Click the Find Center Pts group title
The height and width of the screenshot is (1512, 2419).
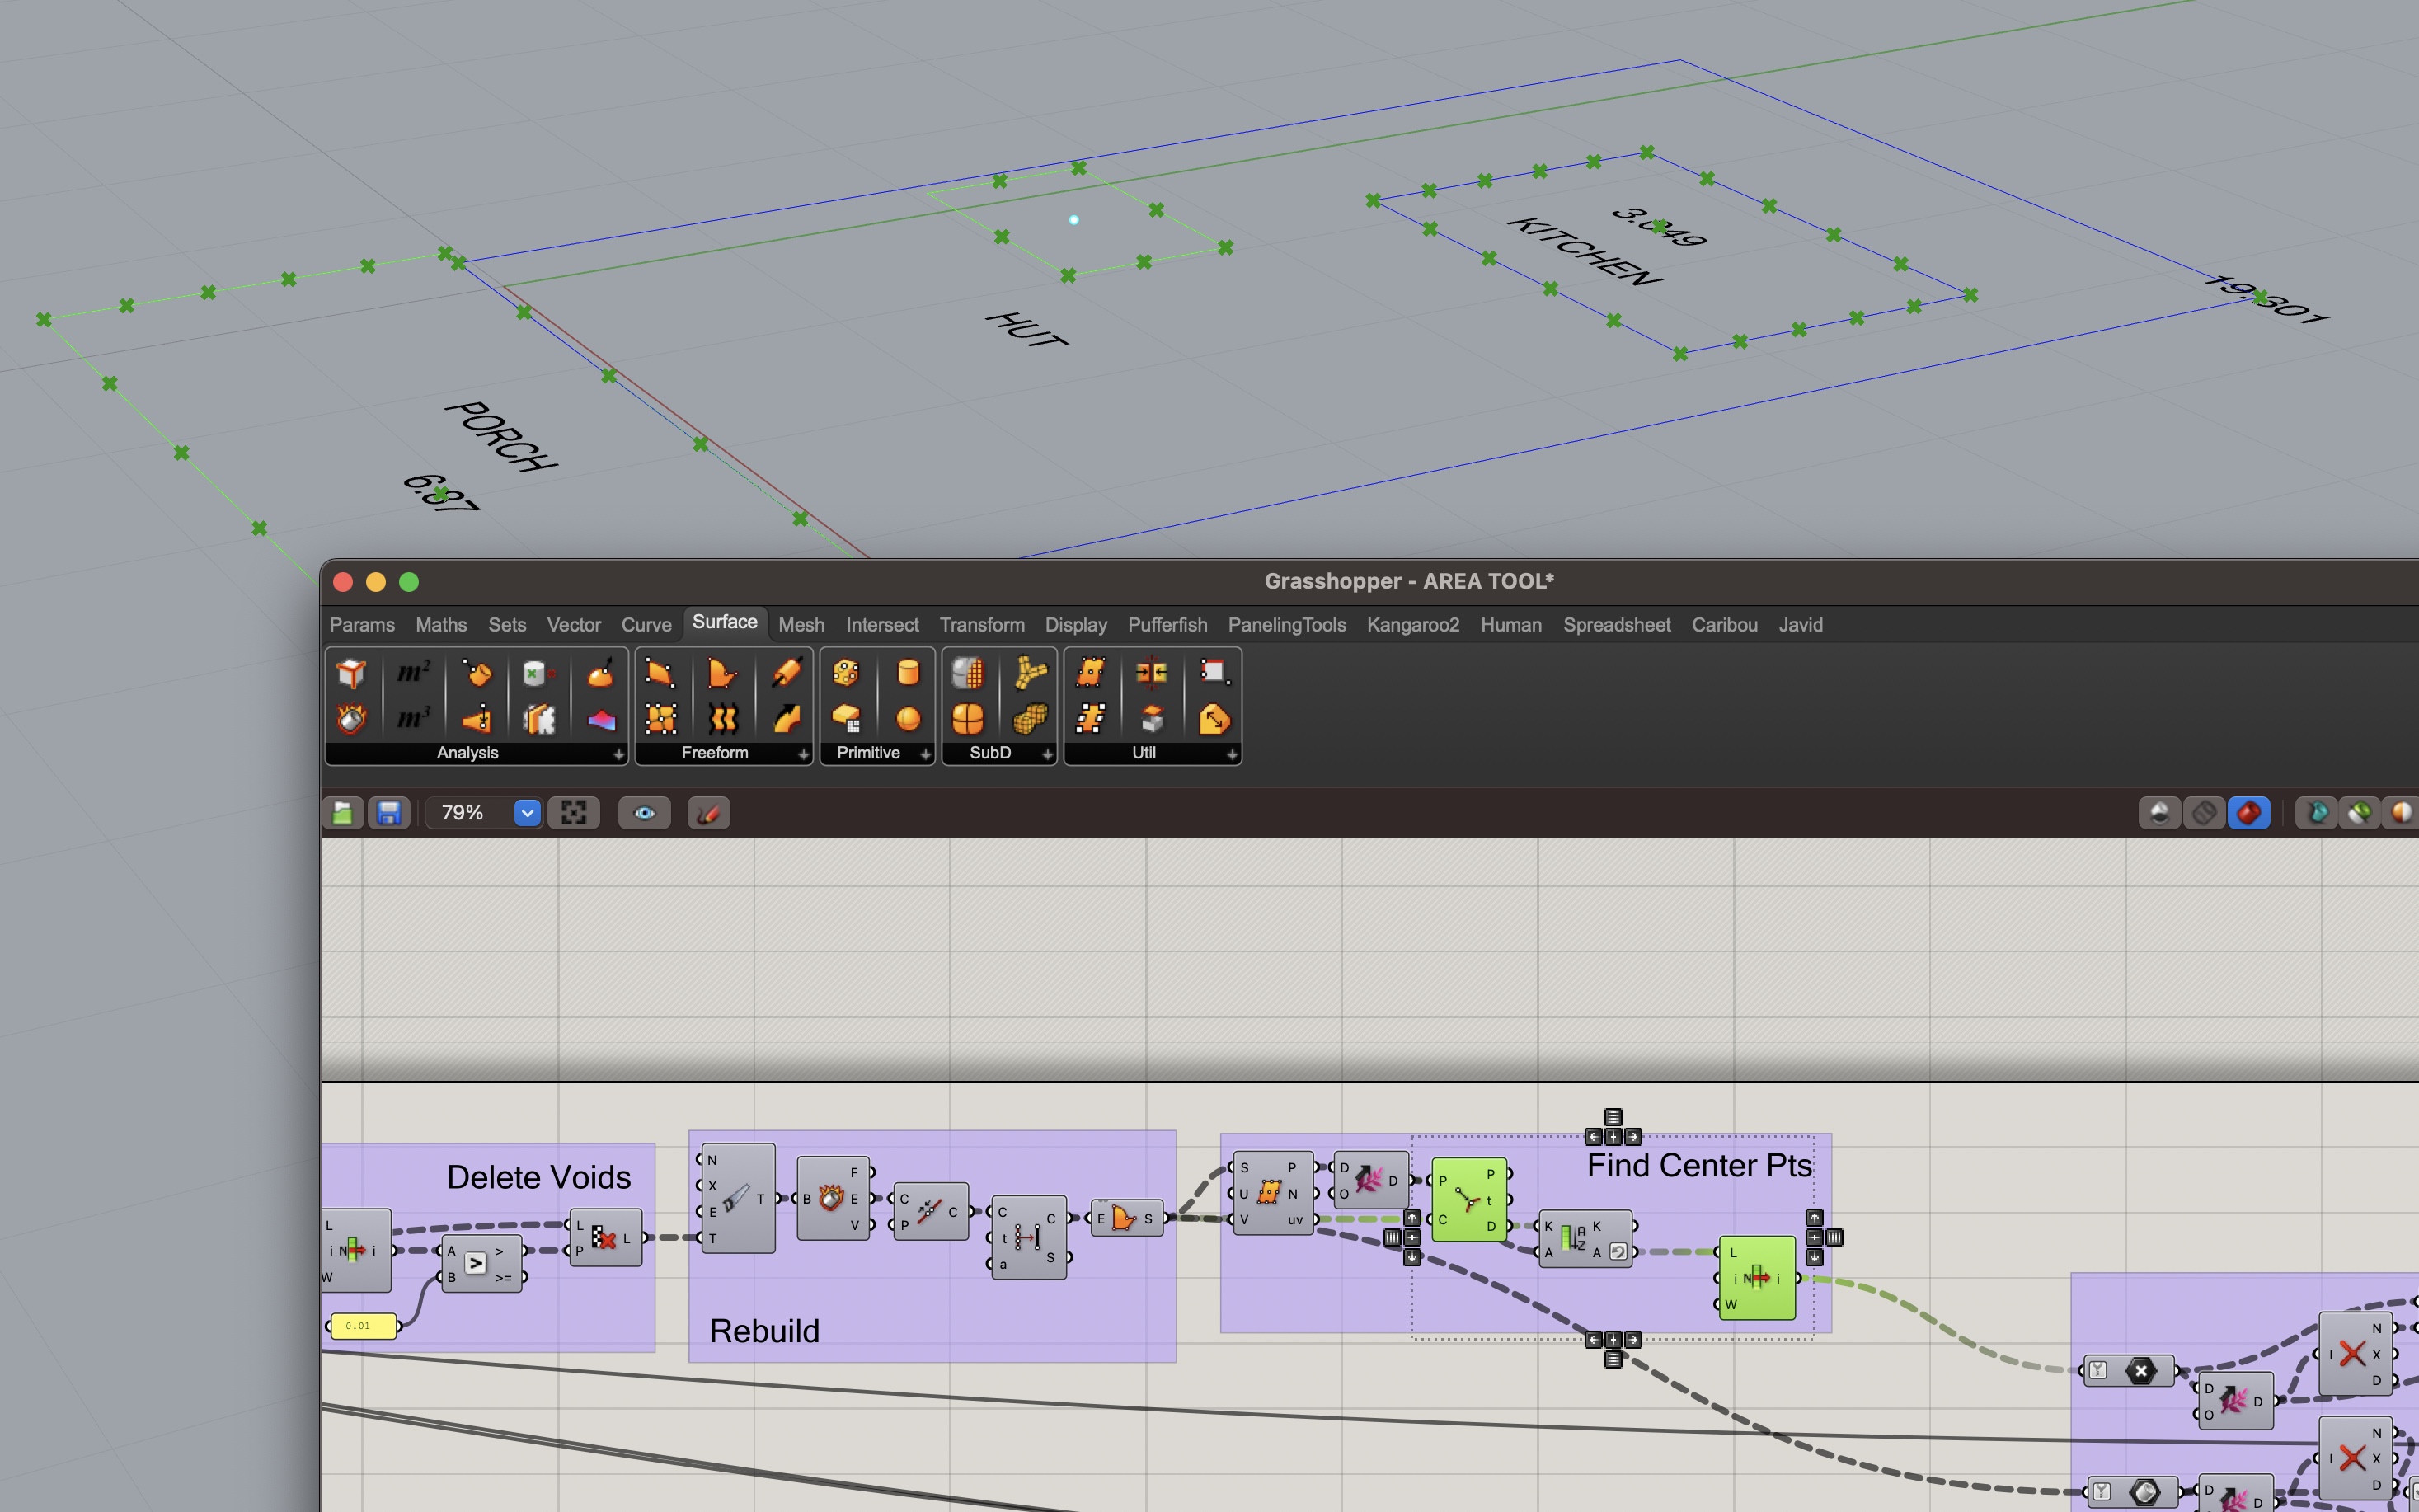pyautogui.click(x=1699, y=1165)
